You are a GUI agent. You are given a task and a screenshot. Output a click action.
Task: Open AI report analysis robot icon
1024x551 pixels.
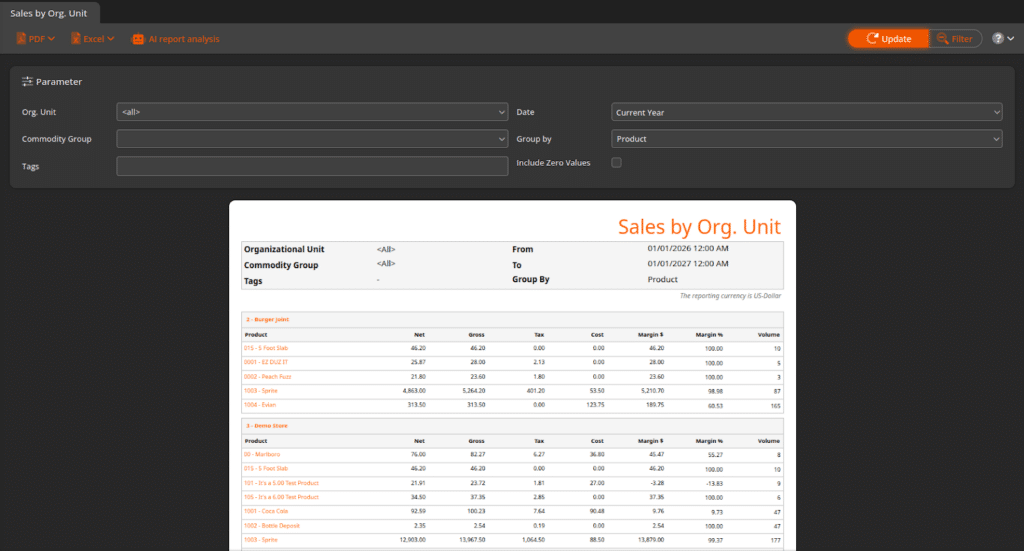point(138,39)
